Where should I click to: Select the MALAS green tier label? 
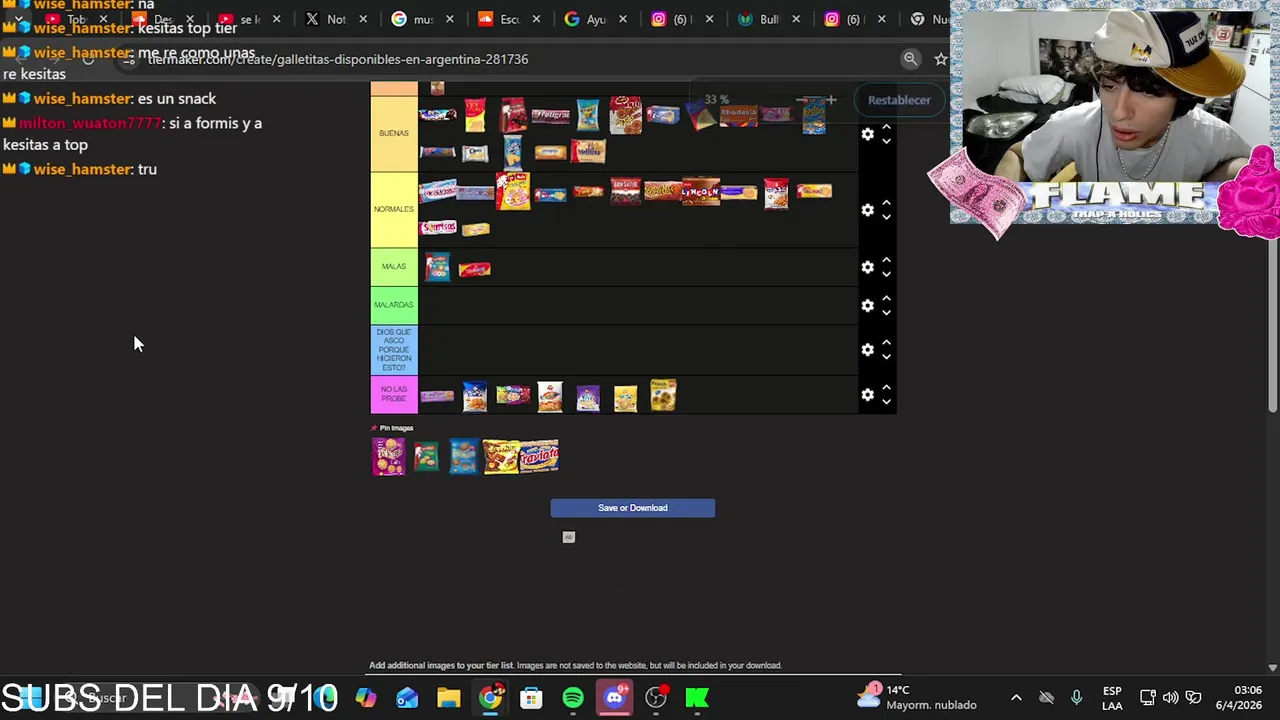tap(394, 267)
